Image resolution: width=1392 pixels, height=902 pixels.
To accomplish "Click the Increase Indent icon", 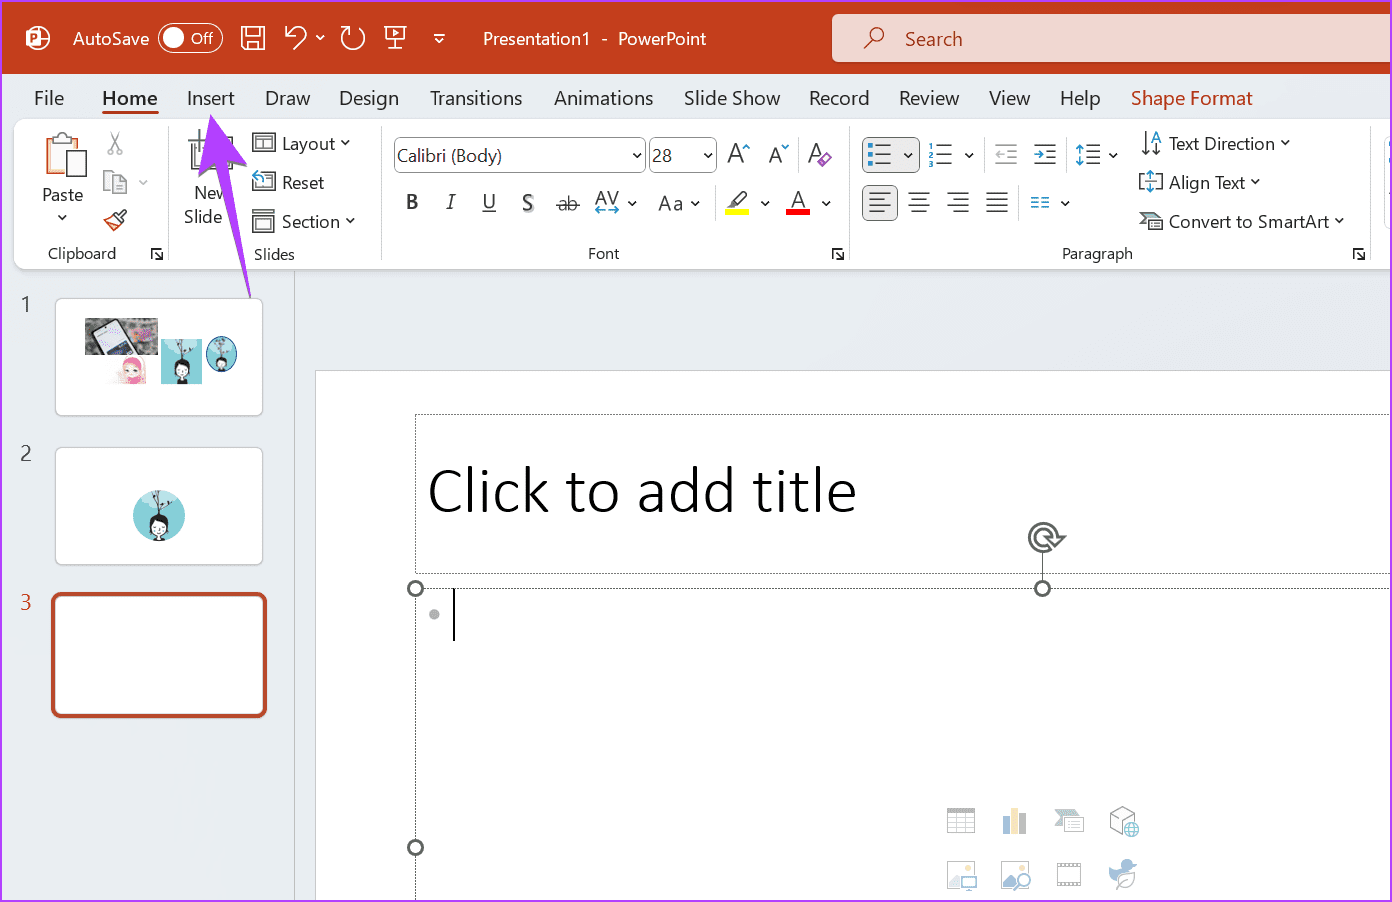I will 1044,154.
